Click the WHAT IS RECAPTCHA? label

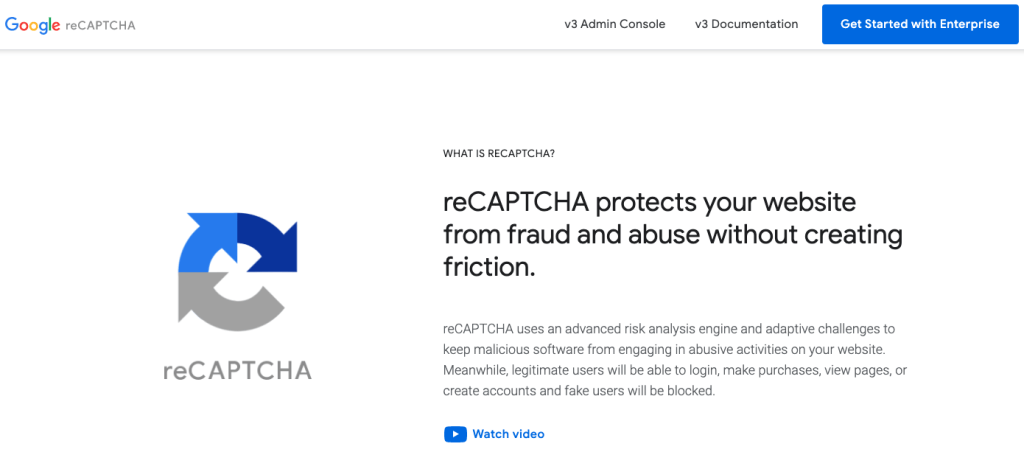pyautogui.click(x=498, y=154)
